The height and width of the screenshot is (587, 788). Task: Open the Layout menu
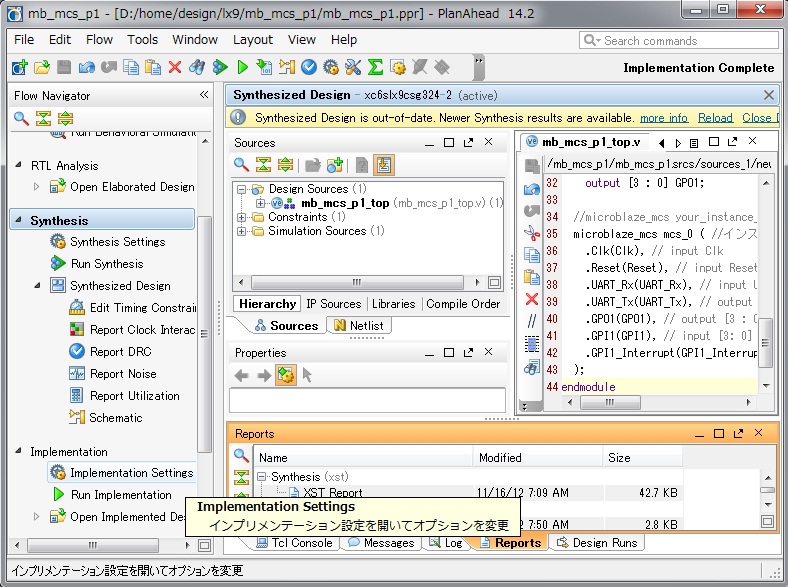click(x=253, y=40)
